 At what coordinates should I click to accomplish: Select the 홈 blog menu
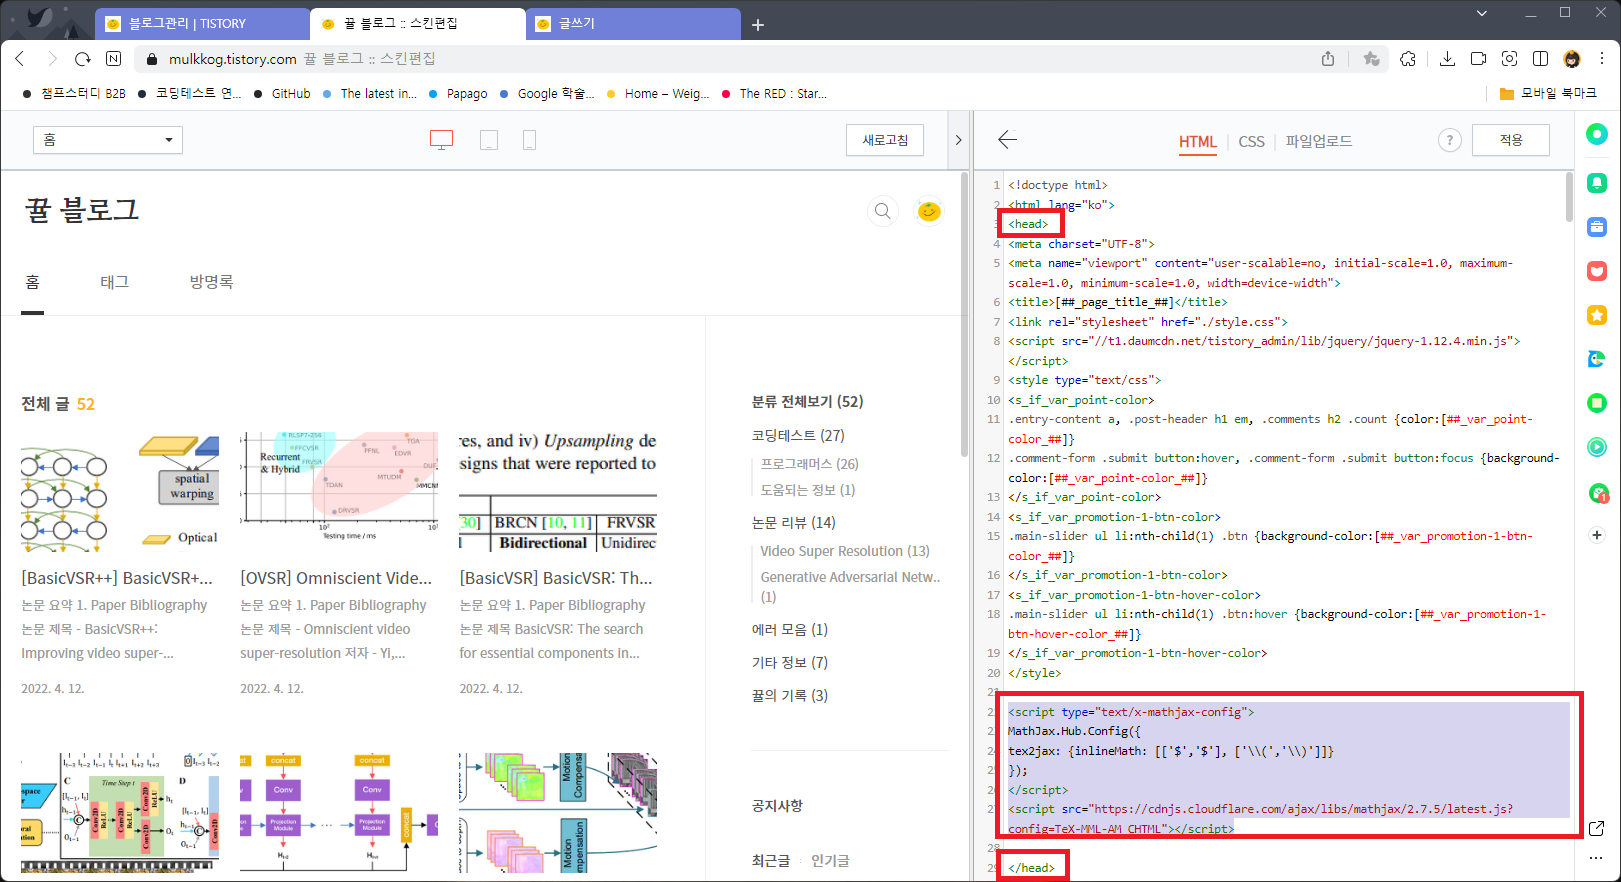click(x=33, y=282)
